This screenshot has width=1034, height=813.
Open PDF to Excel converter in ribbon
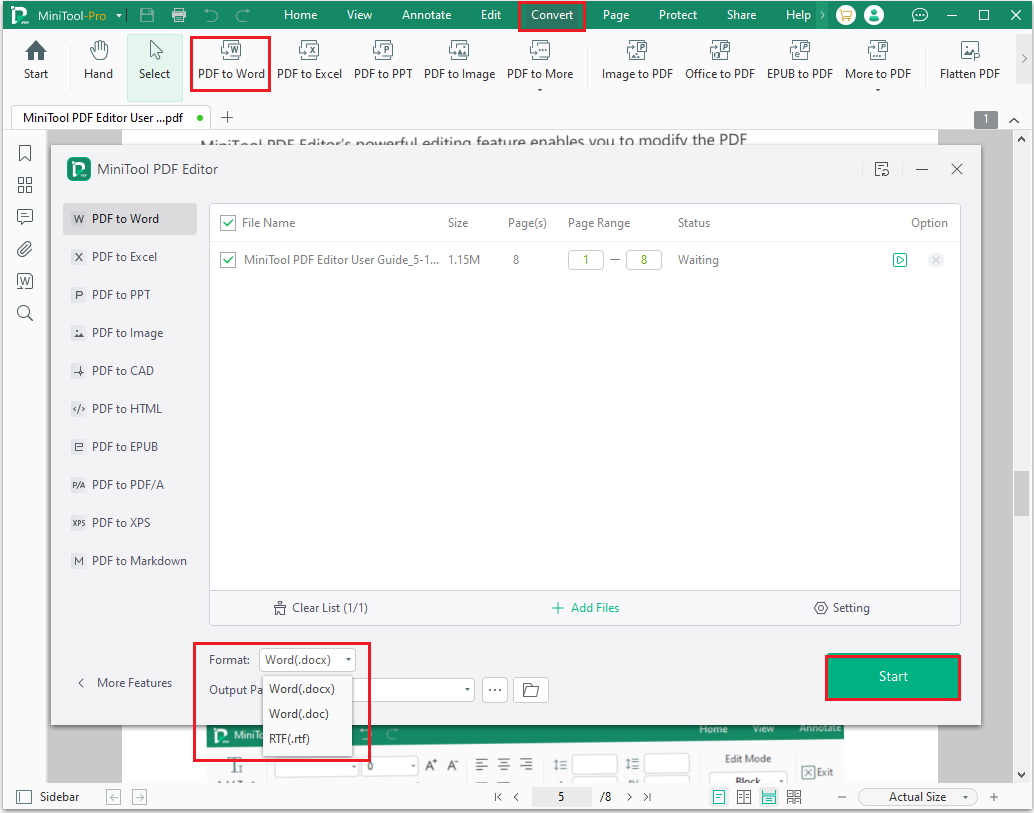click(309, 60)
